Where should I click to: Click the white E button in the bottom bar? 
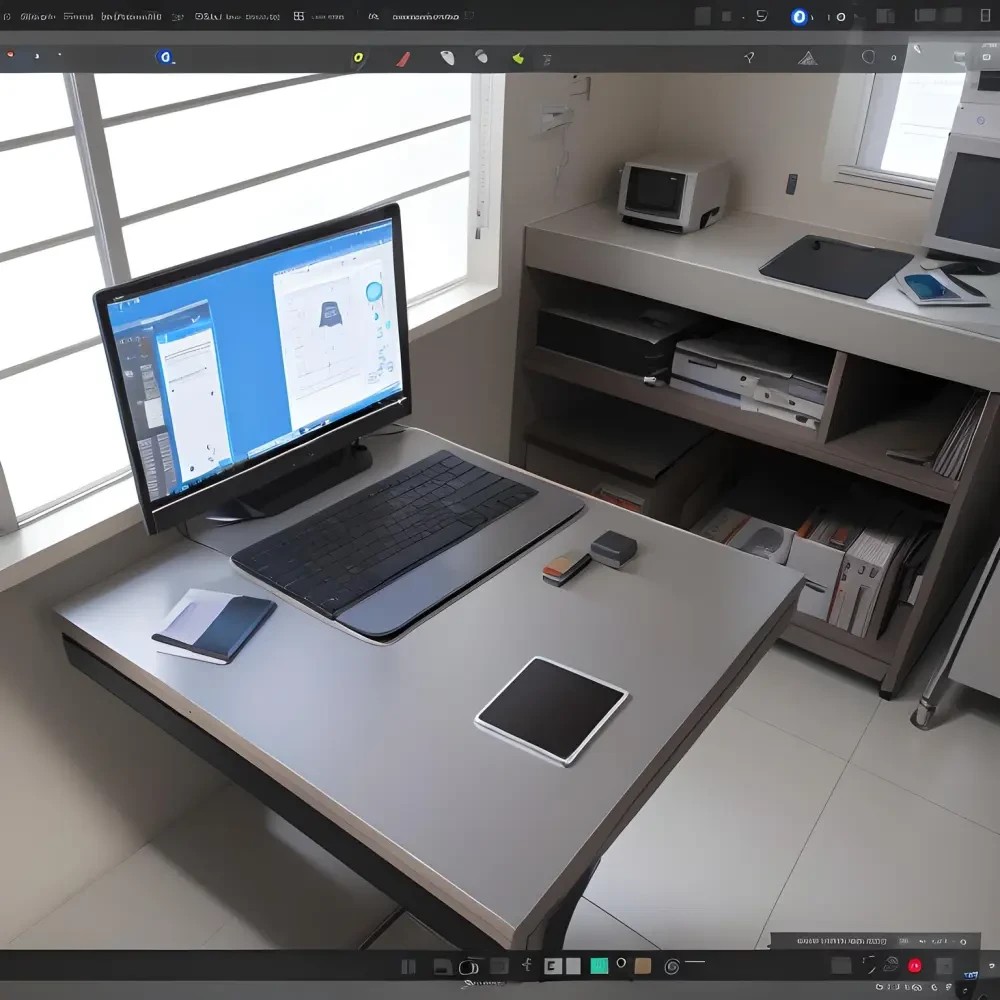[x=551, y=966]
